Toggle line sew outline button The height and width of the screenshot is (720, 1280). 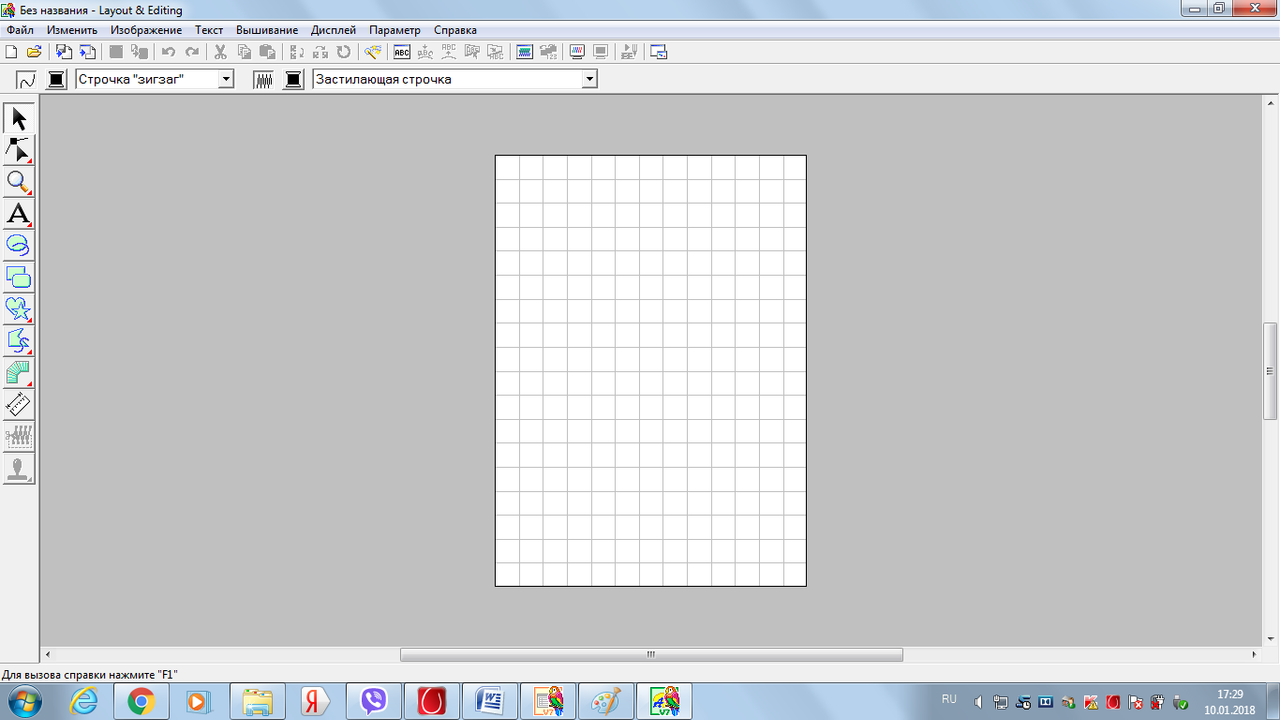pos(27,80)
